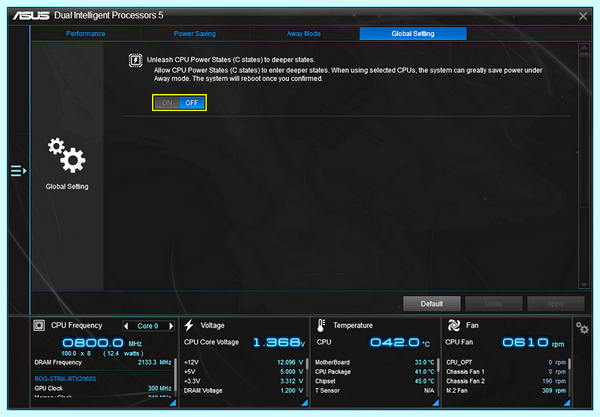Close the Dual Intelligent Processors window
The image size is (600, 417).
[x=583, y=16]
